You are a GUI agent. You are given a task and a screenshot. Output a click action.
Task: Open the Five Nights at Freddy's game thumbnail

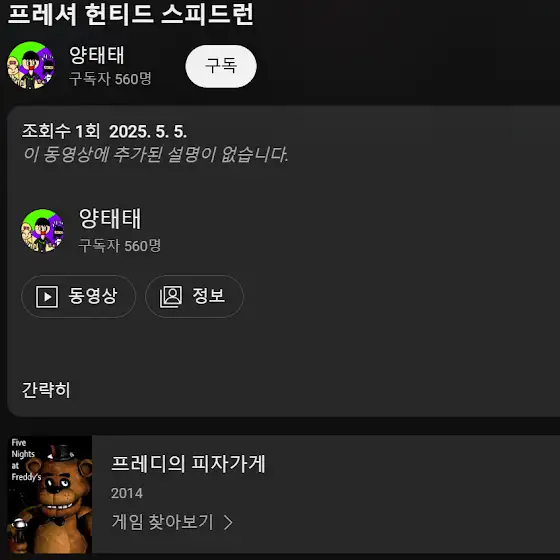[50, 495]
